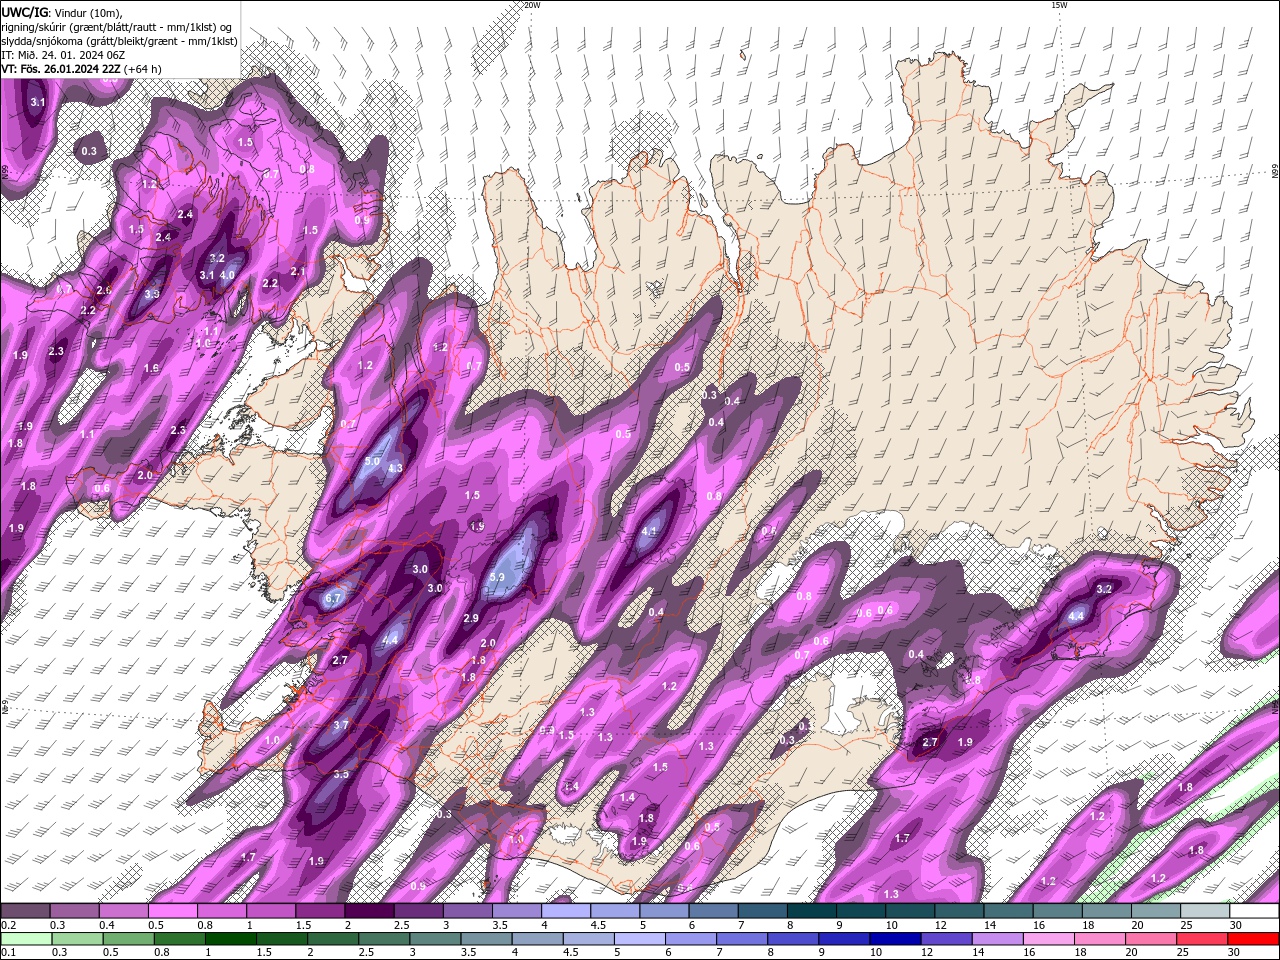Click the 'rigning/skúrir' header line
Image resolution: width=1280 pixels, height=960 pixels.
click(x=117, y=27)
